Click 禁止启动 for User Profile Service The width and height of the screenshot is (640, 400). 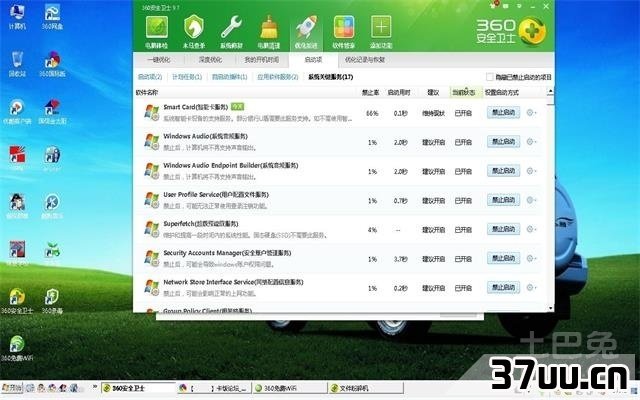point(503,200)
